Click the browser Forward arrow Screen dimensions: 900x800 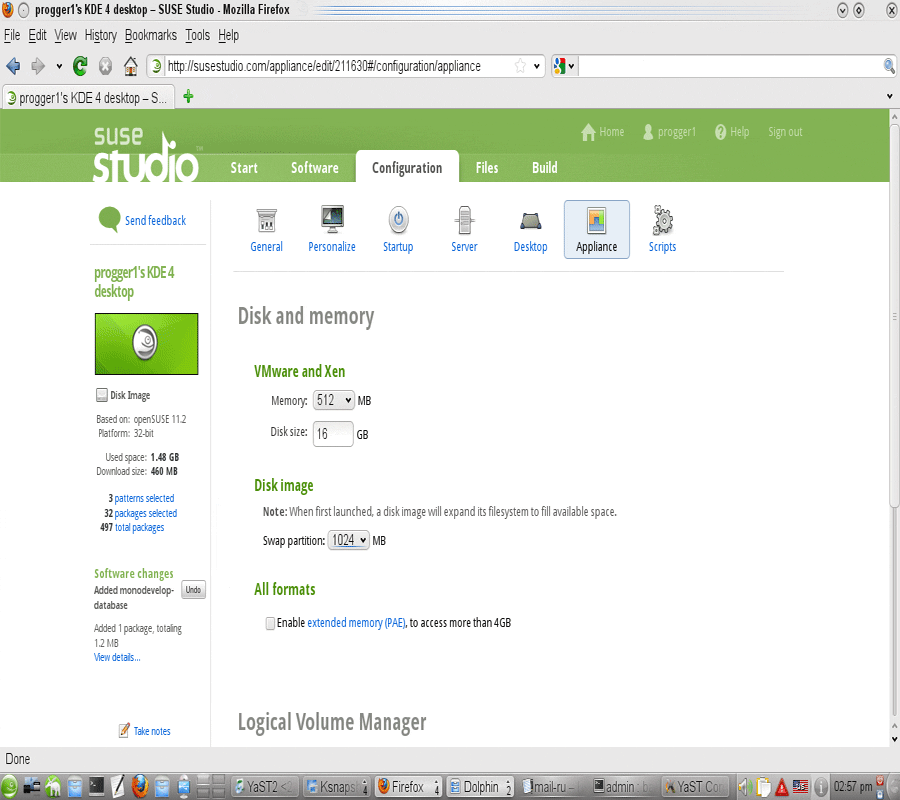coord(38,66)
